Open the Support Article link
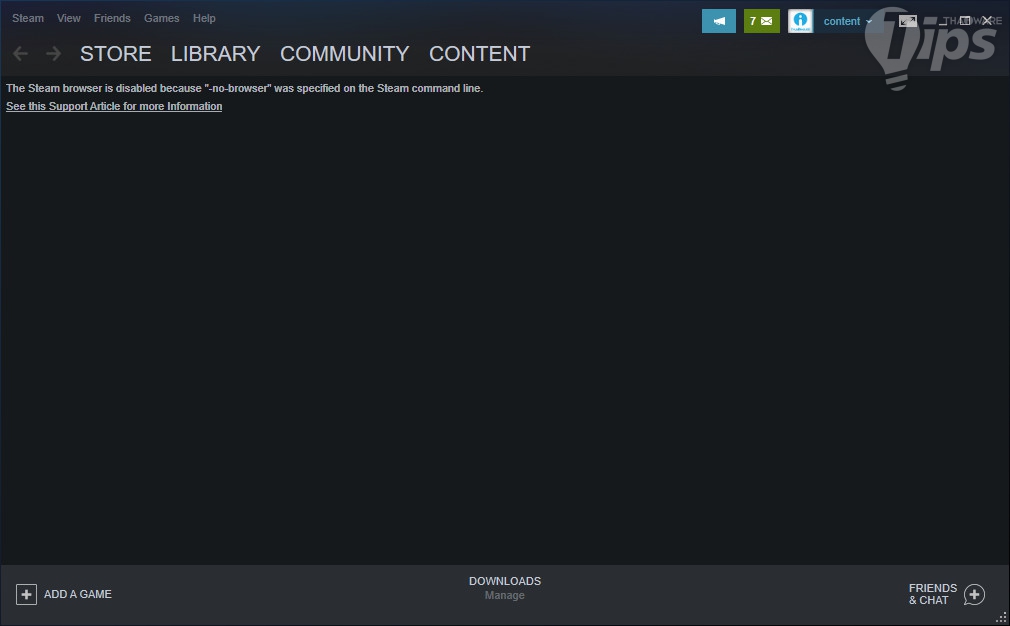The height and width of the screenshot is (626, 1010). click(x=114, y=106)
